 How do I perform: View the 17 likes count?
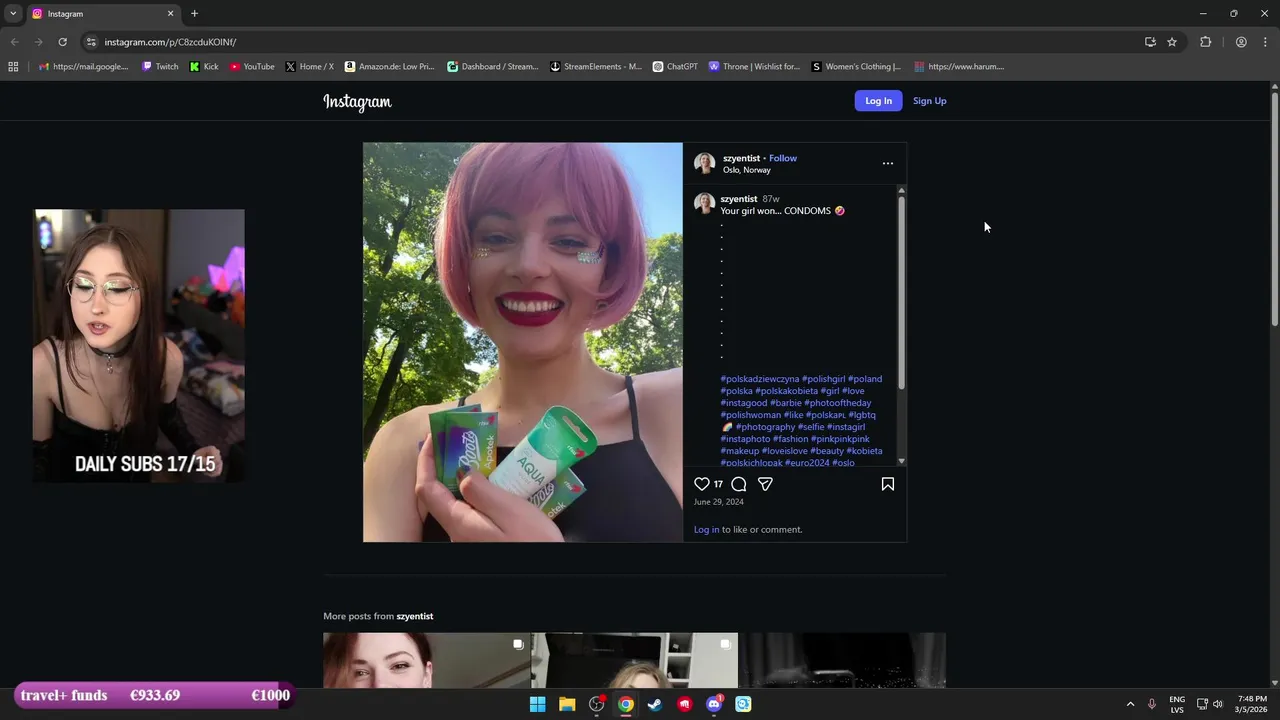pos(718,484)
